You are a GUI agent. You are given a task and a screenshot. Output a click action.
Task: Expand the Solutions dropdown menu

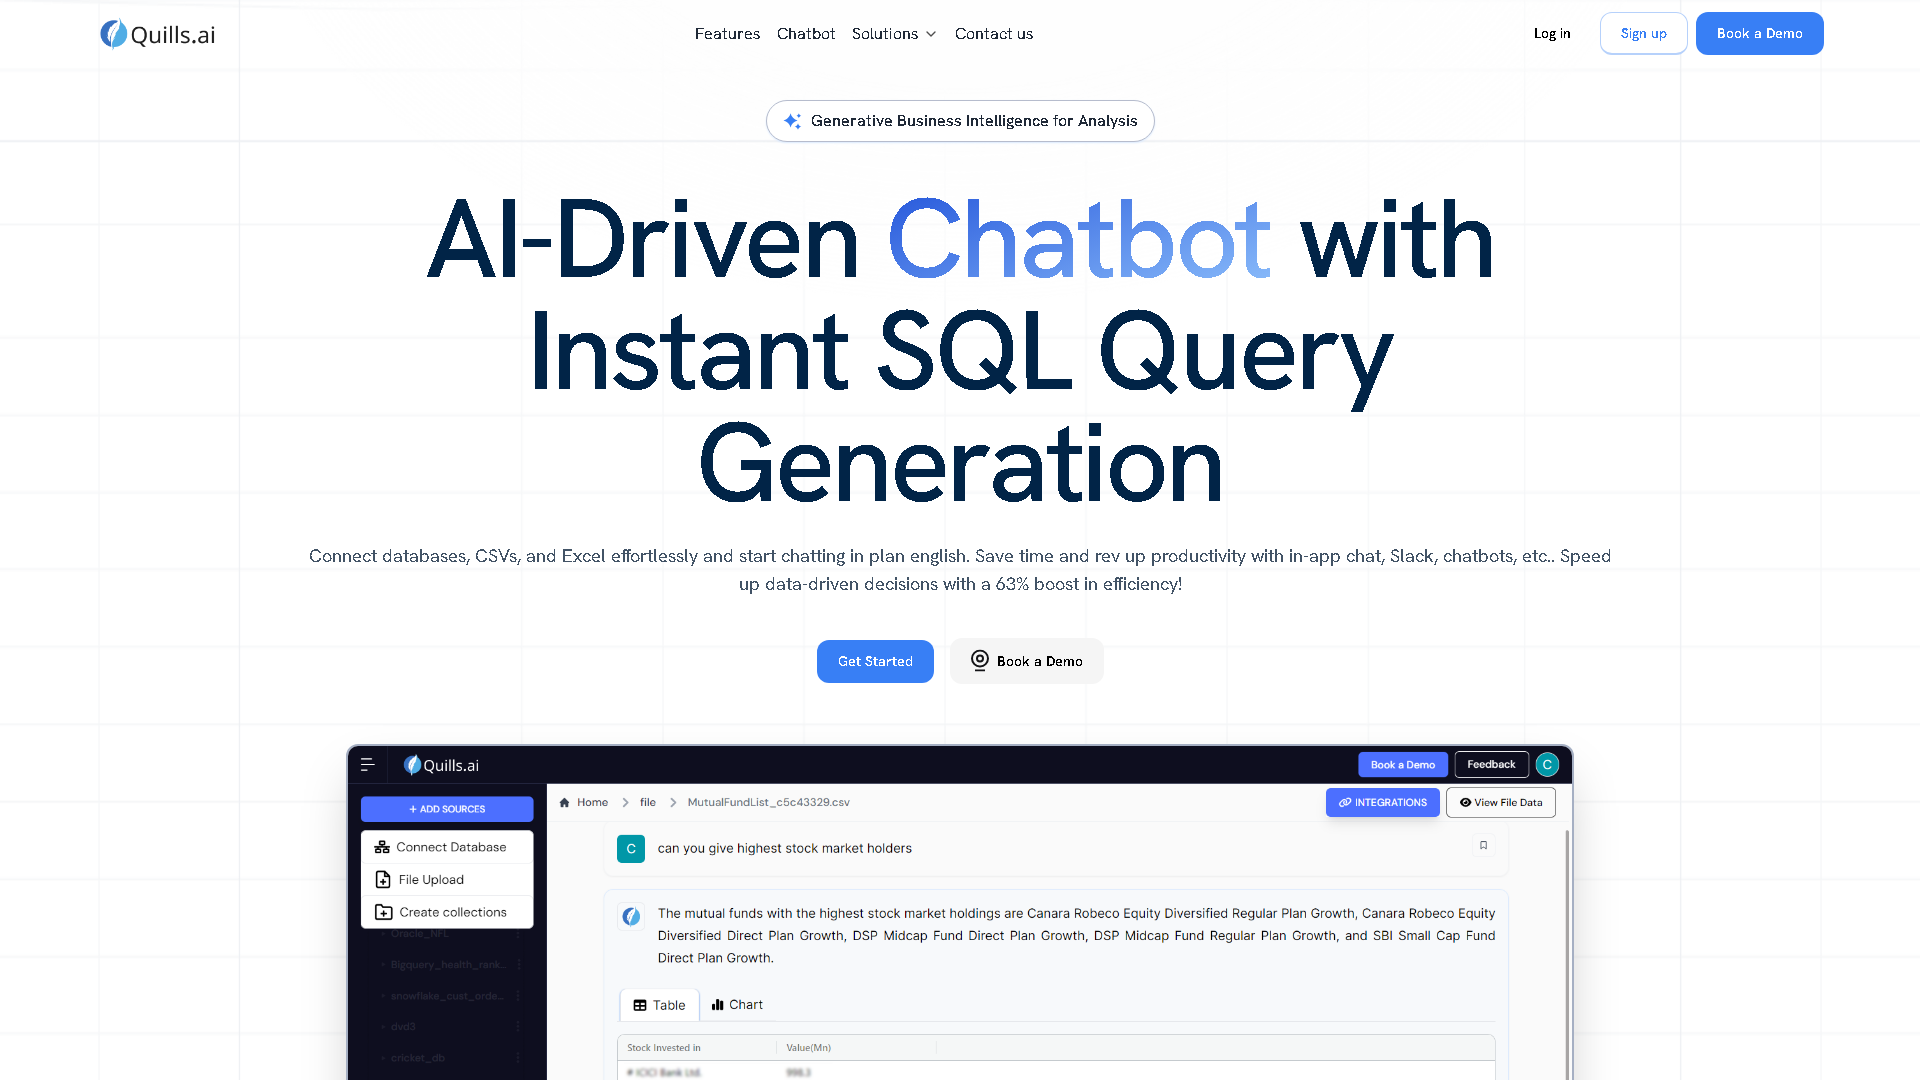pyautogui.click(x=893, y=34)
